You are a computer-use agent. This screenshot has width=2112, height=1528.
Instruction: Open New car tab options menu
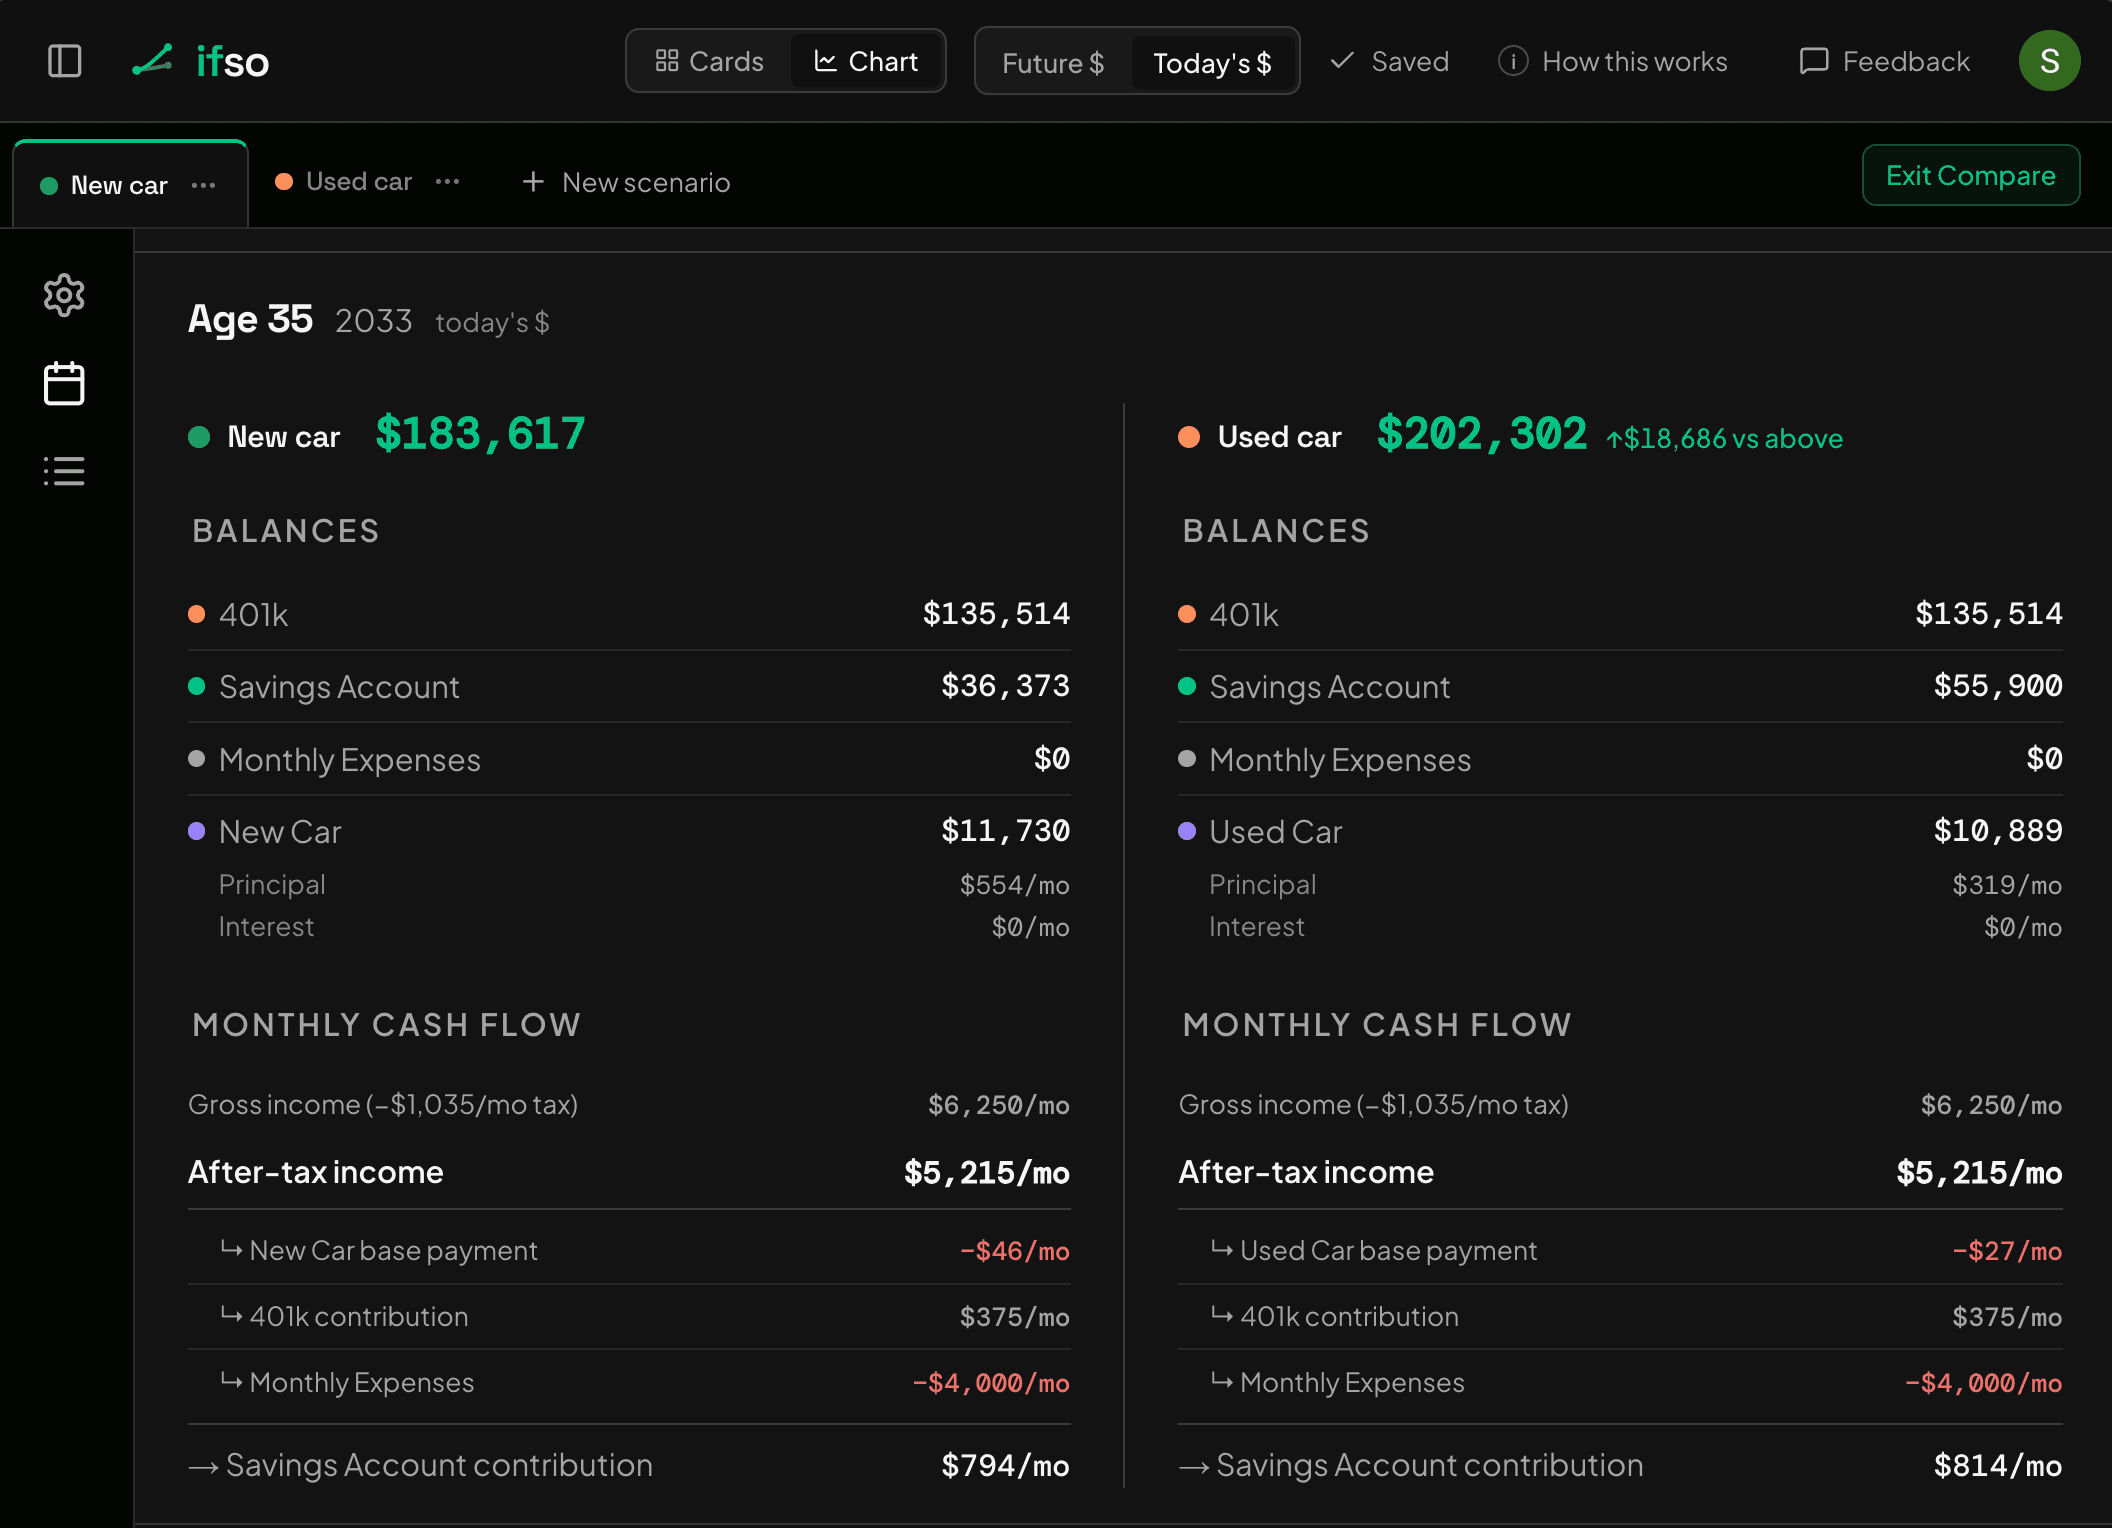click(204, 185)
